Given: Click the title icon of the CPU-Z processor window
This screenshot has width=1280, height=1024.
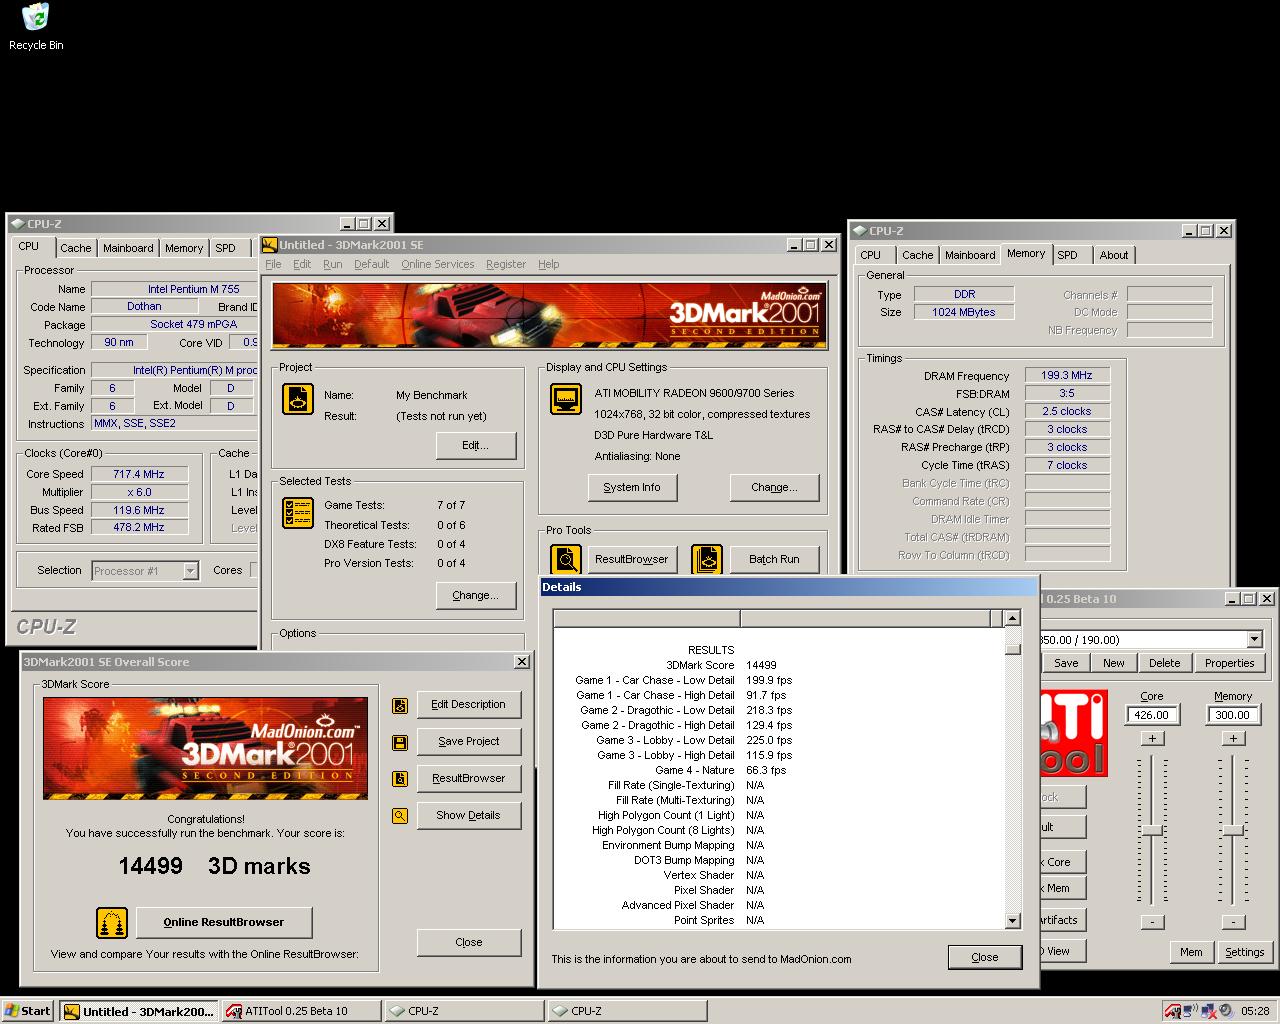Looking at the screenshot, I should (x=17, y=224).
